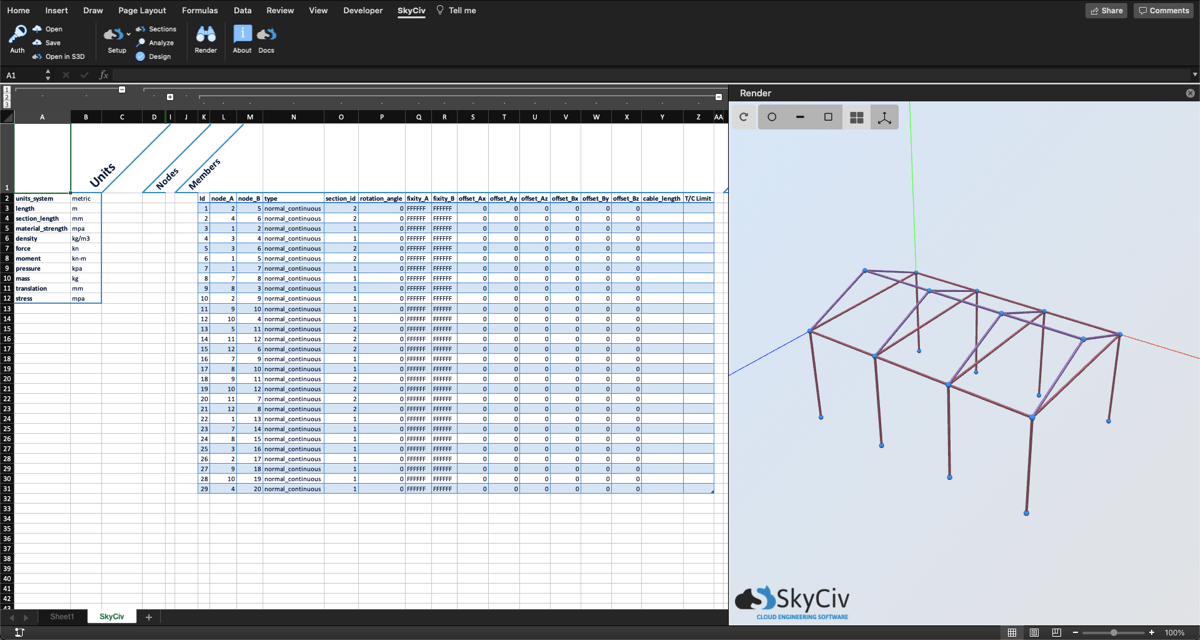Open the SkyCiv Render tool
This screenshot has width=1200, height=640.
[206, 38]
